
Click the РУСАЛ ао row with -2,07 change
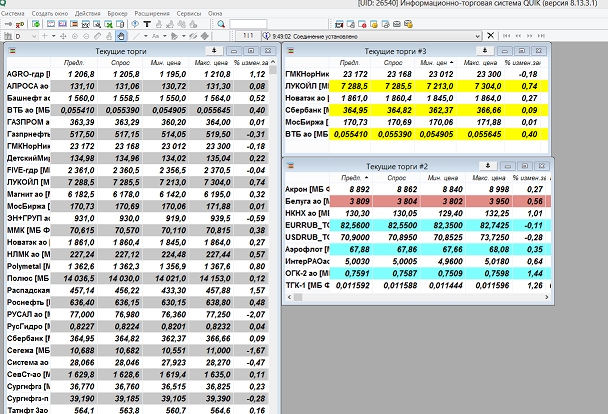coord(138,314)
